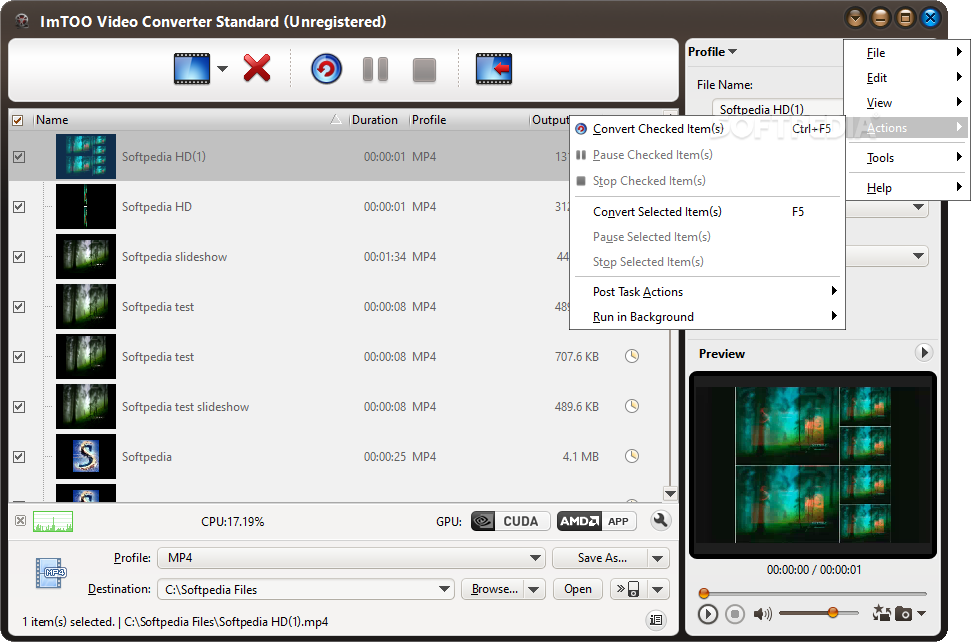971x642 pixels.
Task: Mute the preview volume speaker icon
Action: click(x=762, y=614)
